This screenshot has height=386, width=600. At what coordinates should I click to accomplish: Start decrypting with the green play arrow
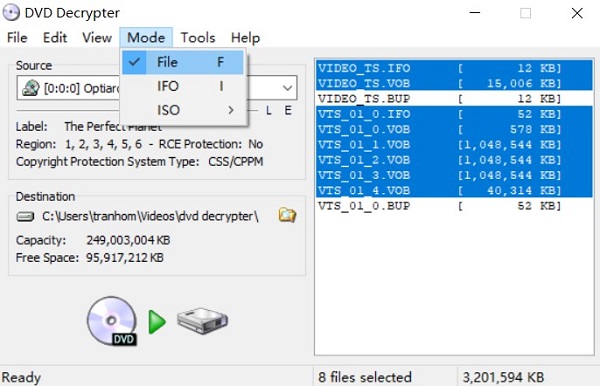[157, 322]
